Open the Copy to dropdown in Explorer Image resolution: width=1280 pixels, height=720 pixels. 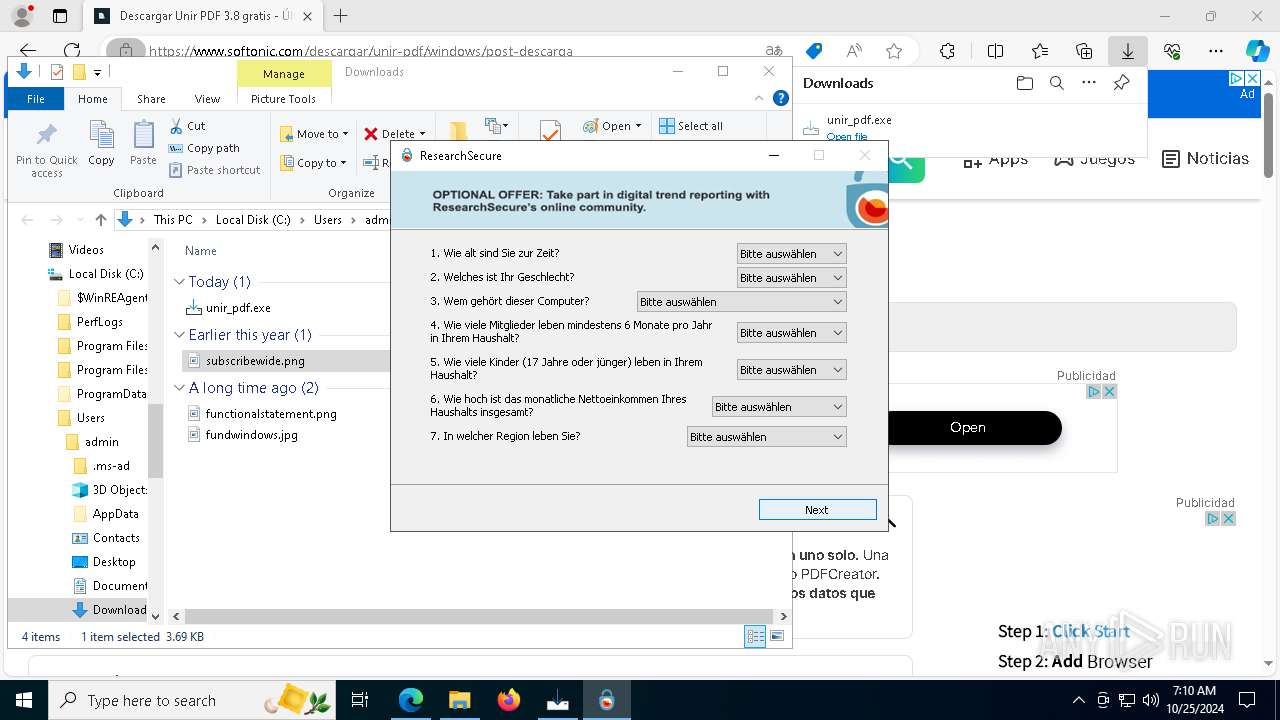coord(313,163)
